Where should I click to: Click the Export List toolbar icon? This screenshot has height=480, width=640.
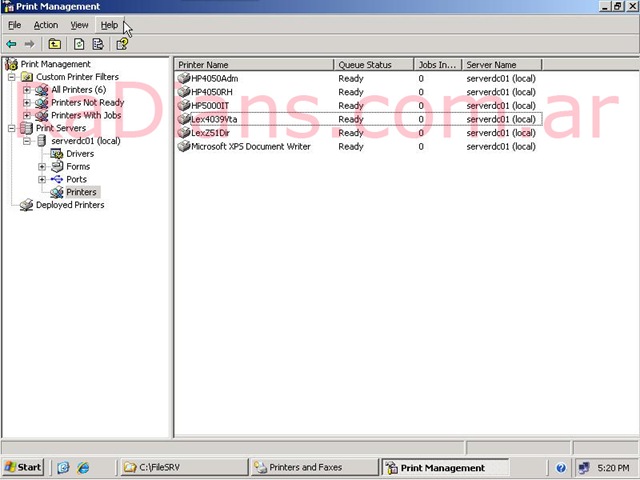coord(98,44)
